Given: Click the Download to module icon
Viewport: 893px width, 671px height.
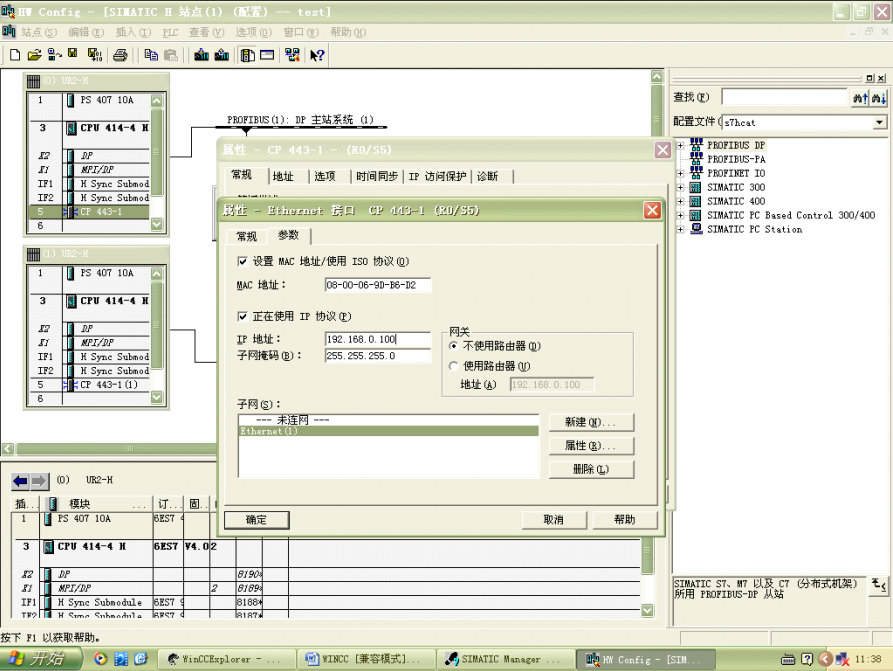Looking at the screenshot, I should point(201,55).
